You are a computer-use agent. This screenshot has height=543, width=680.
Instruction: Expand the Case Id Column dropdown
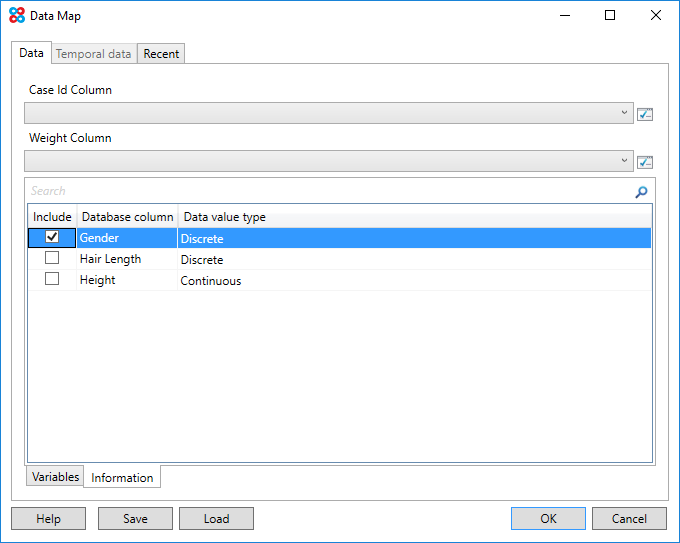coord(625,113)
